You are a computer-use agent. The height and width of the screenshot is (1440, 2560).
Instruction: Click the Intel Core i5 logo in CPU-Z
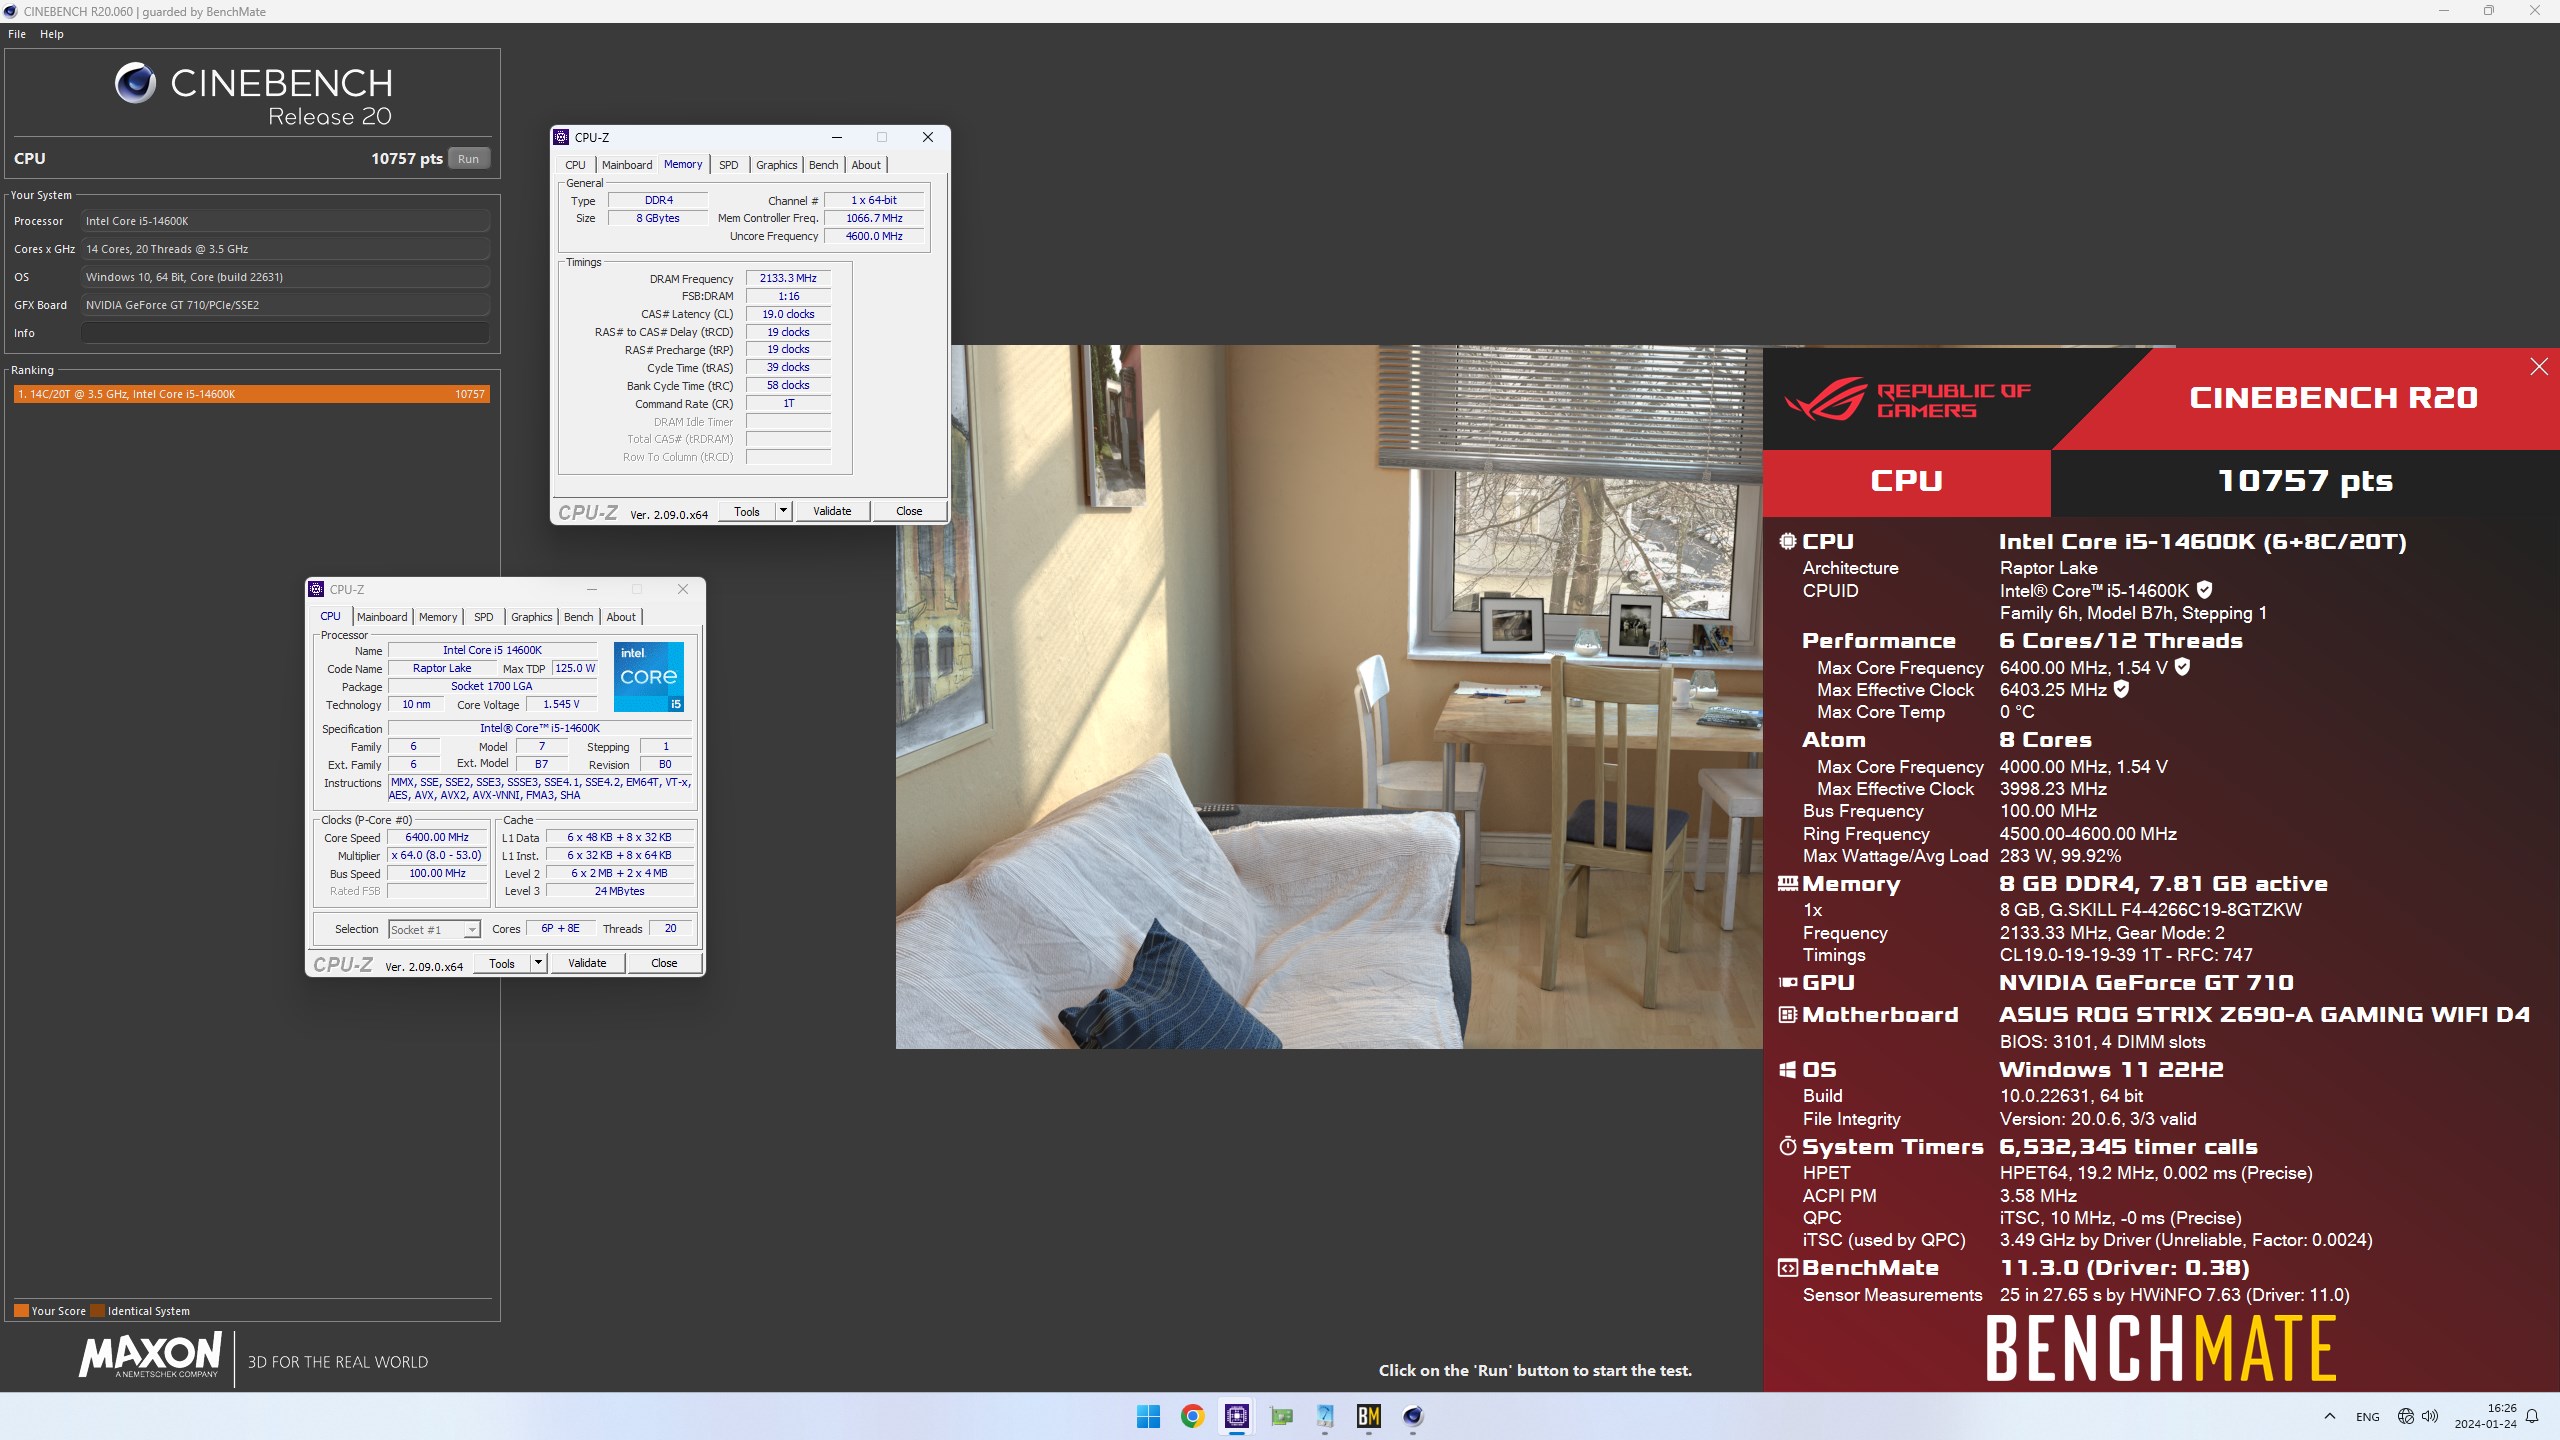point(649,676)
